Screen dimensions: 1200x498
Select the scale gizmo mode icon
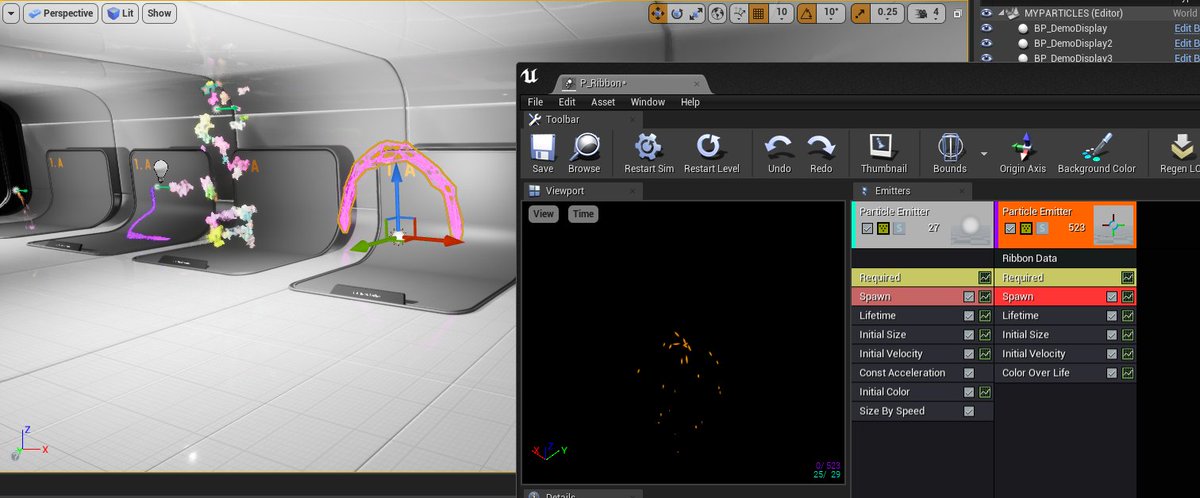pos(696,13)
